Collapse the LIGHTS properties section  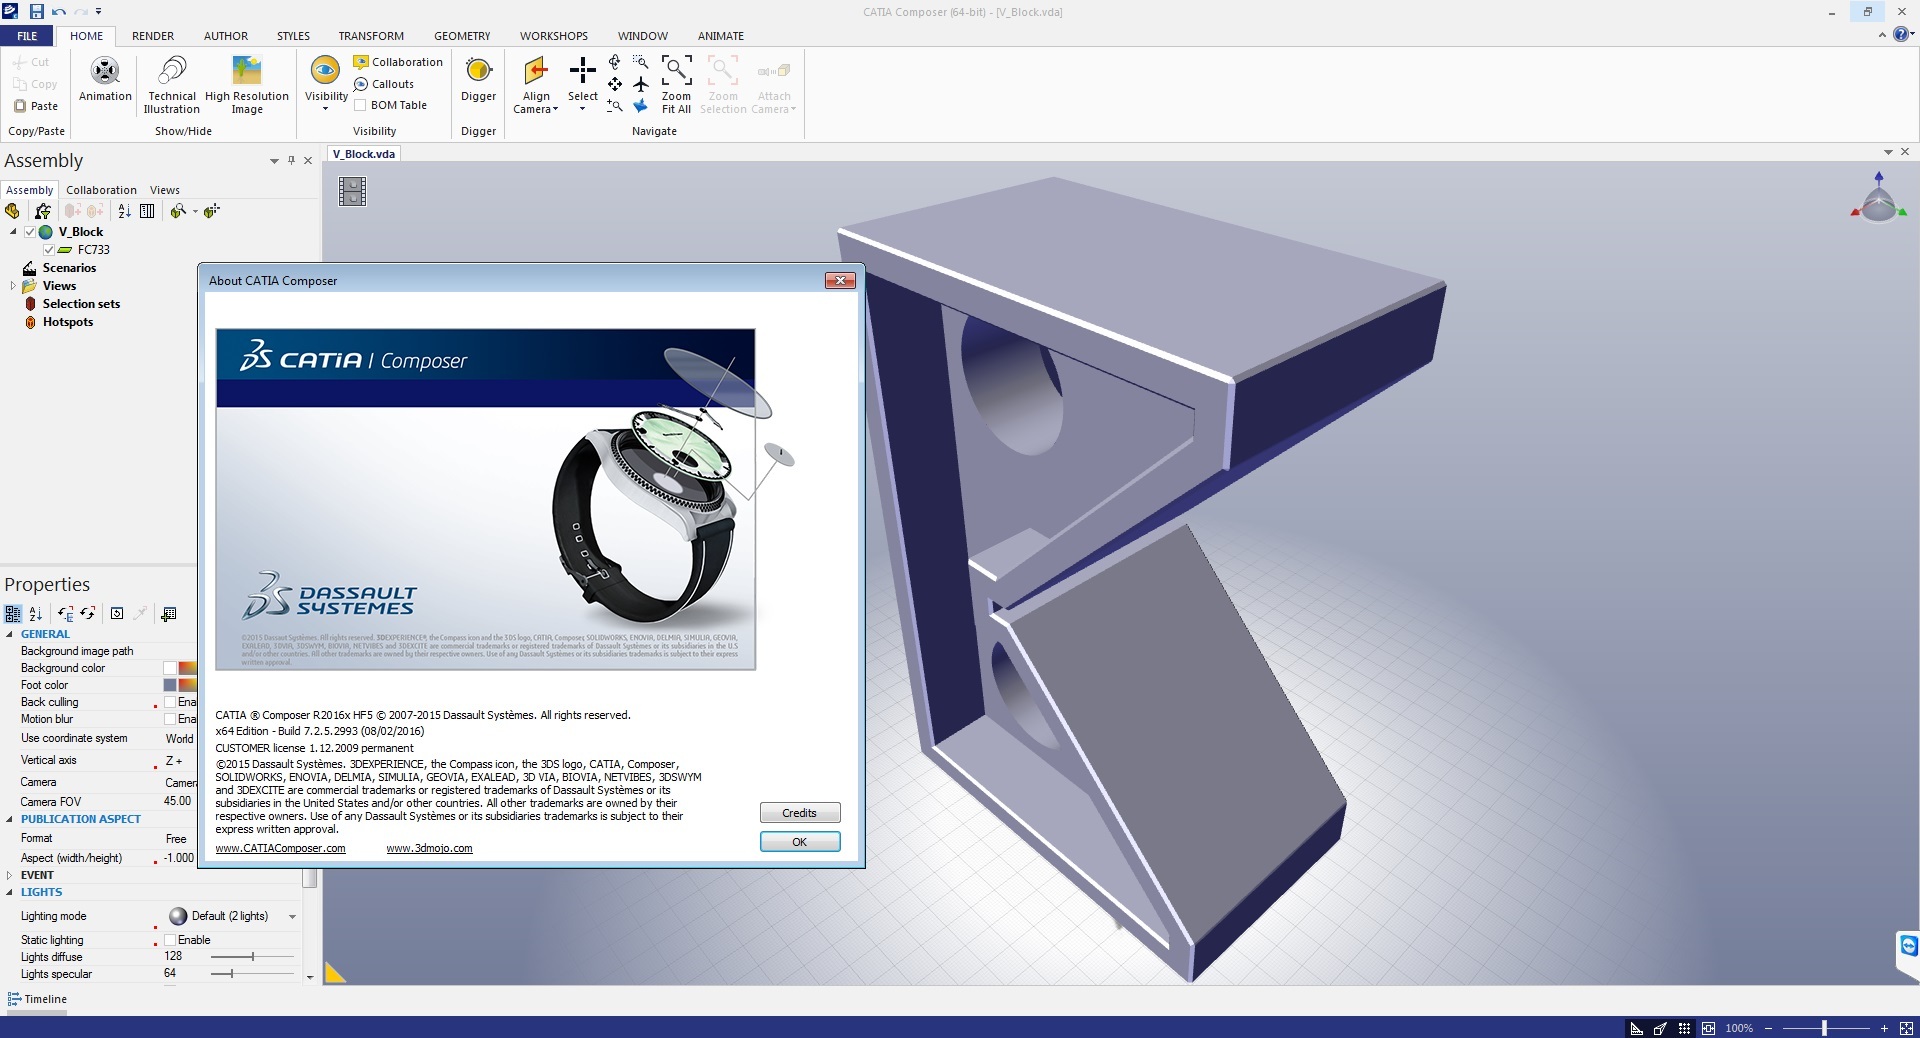click(x=10, y=892)
